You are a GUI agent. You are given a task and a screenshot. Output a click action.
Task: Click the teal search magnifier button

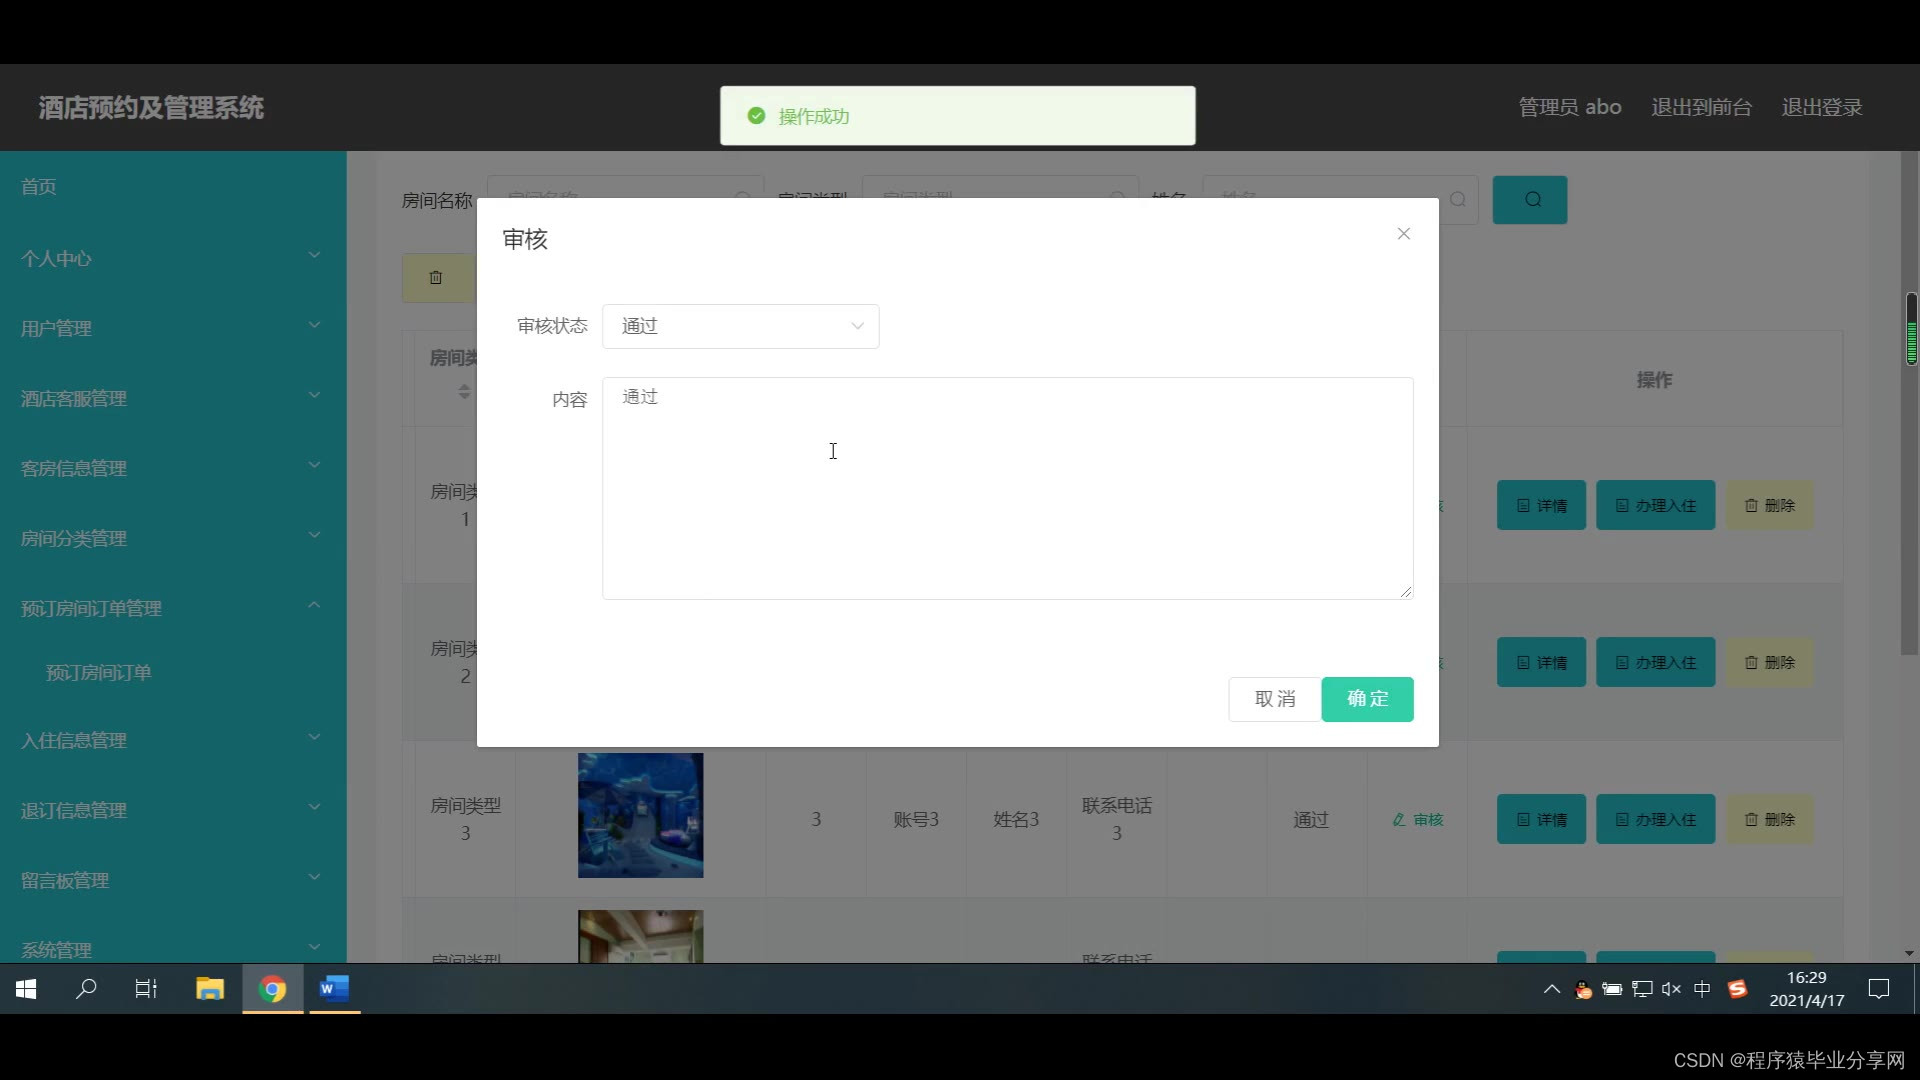click(1529, 200)
